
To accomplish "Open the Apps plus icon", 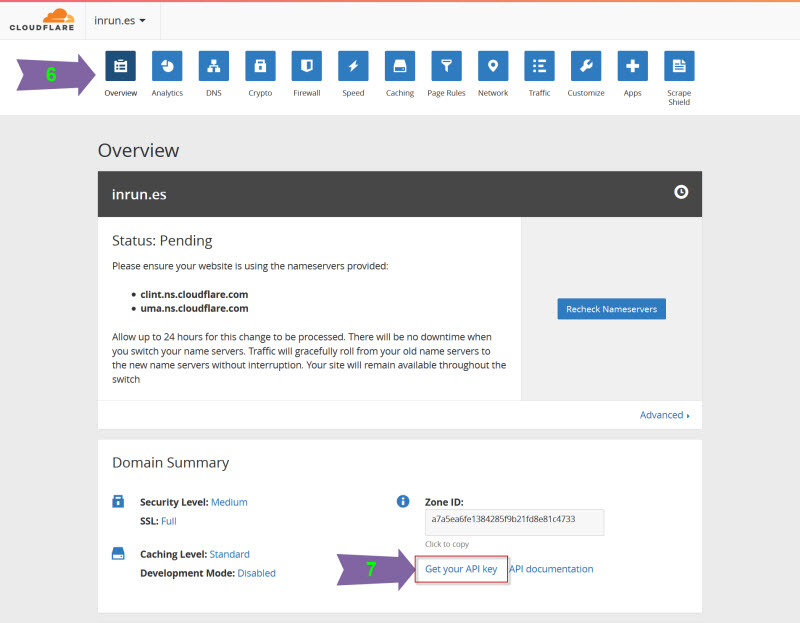I will [x=633, y=66].
